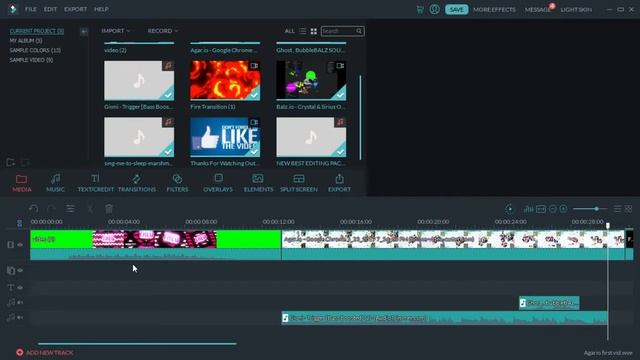The image size is (640, 360).
Task: Click the Save button
Action: (x=456, y=9)
